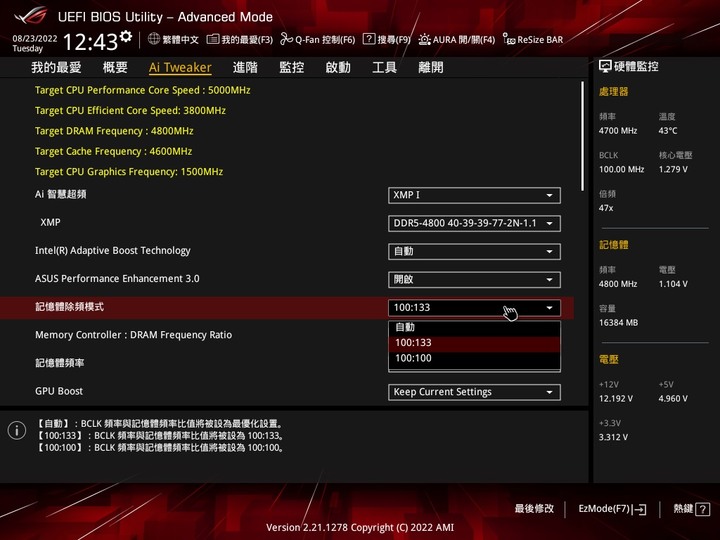Click the hardware monitor screen icon
Screen dimensions: 720x540
[x=605, y=67]
